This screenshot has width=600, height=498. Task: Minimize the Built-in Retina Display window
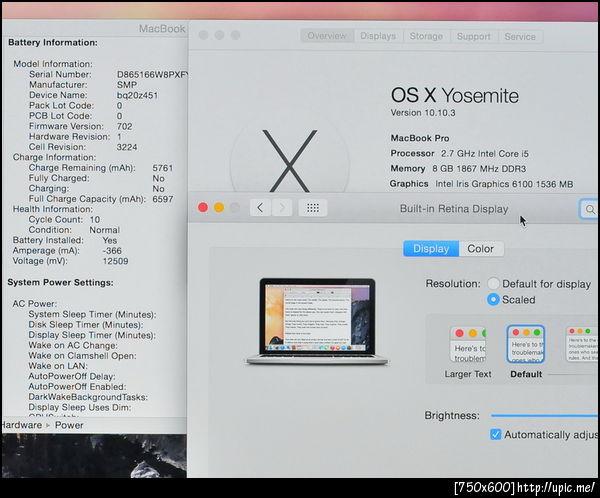[219, 207]
